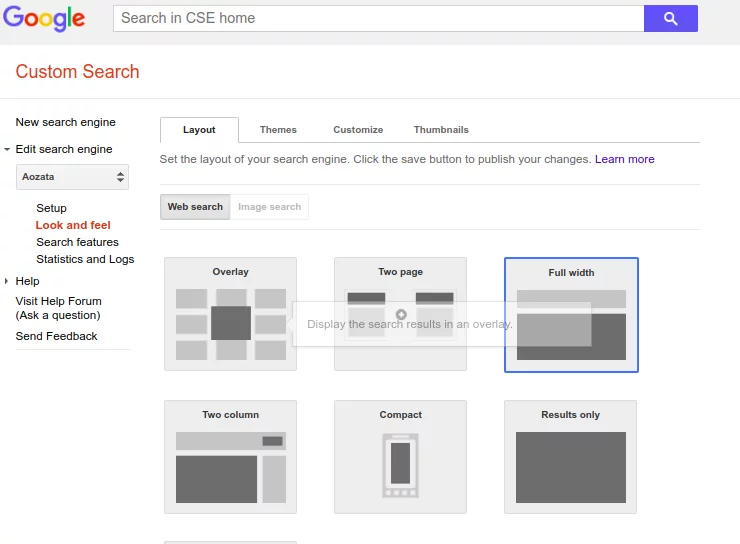Click the Learn more link
This screenshot has height=544, width=740.
point(624,159)
